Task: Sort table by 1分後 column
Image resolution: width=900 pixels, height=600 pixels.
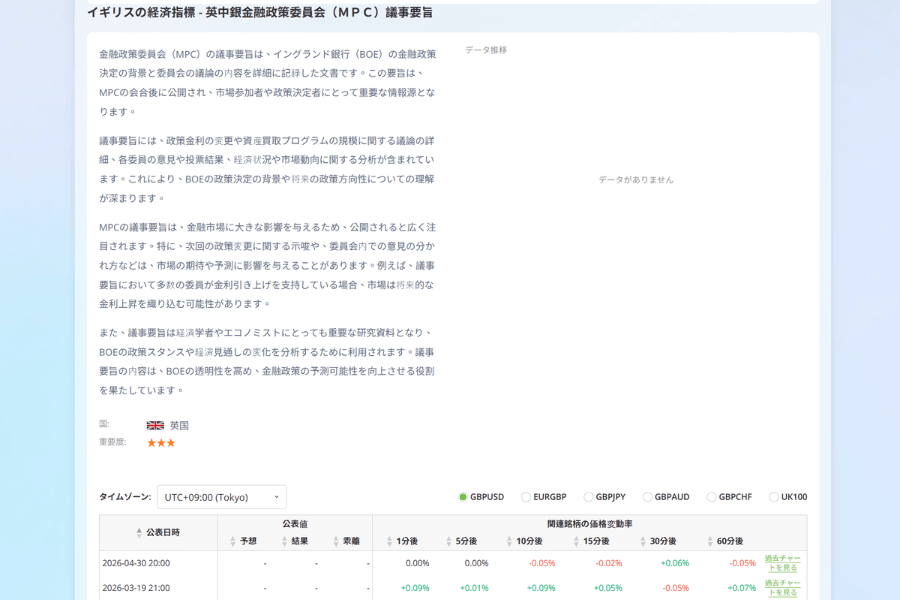Action: point(402,541)
